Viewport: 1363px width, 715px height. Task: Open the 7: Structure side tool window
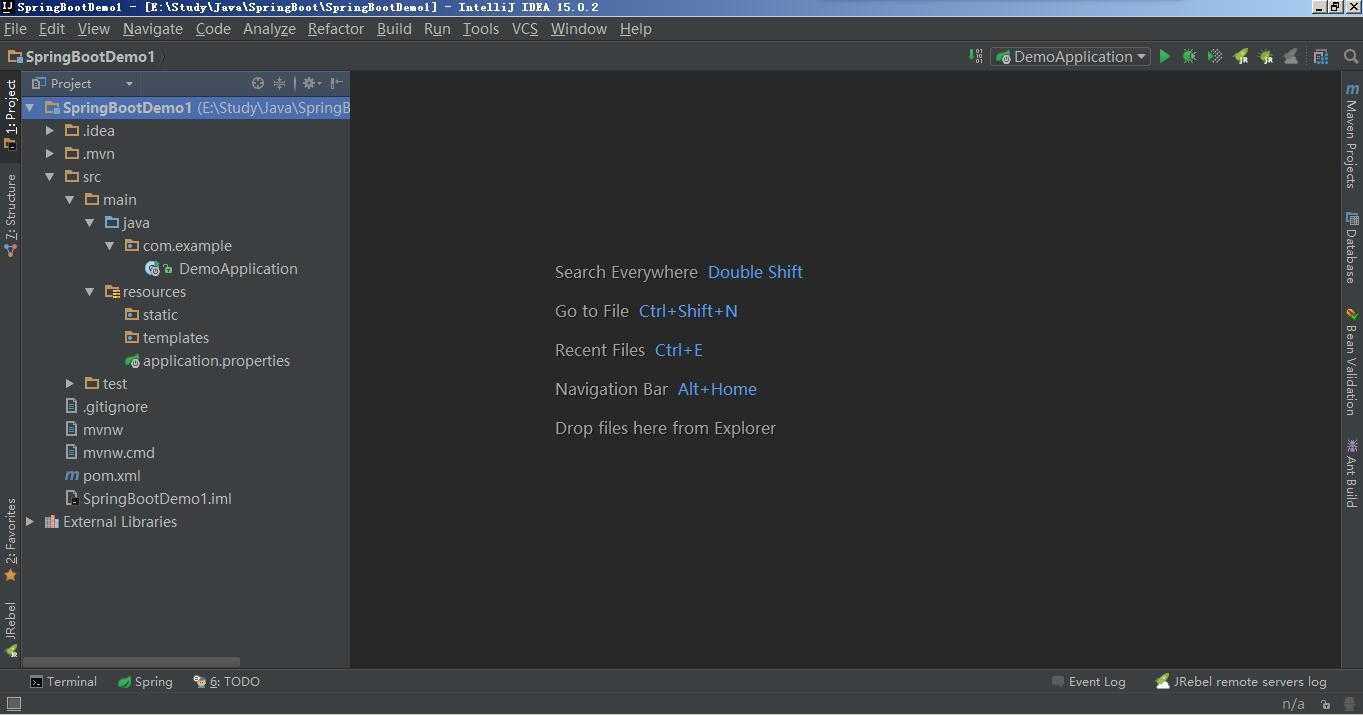pos(11,215)
